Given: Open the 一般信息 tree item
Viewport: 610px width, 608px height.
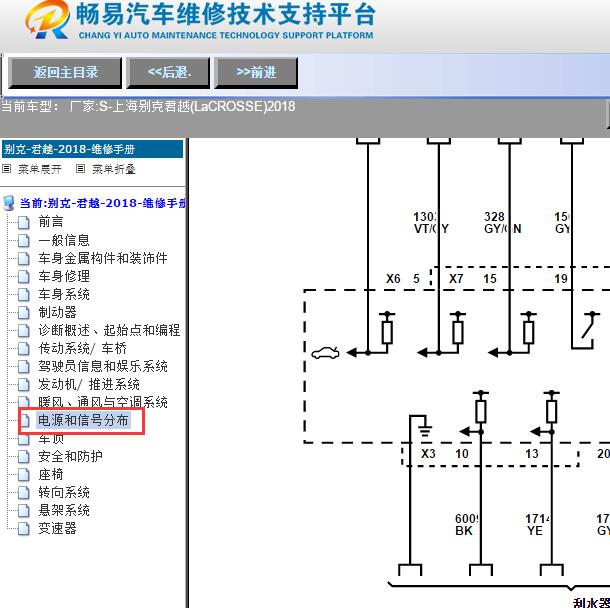Looking at the screenshot, I should coord(64,240).
